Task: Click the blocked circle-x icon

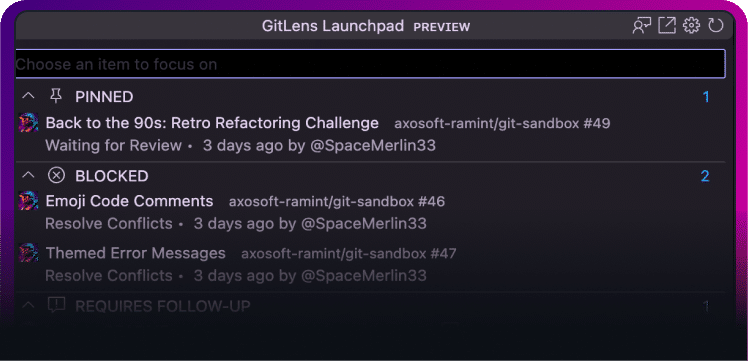Action: click(x=56, y=175)
